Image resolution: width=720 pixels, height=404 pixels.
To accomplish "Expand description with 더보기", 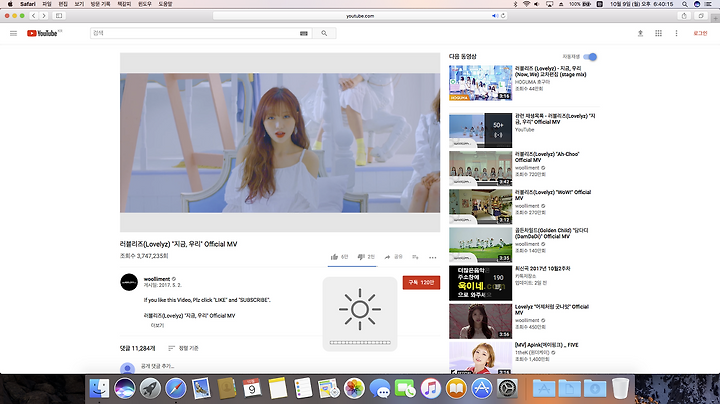I will point(157,325).
